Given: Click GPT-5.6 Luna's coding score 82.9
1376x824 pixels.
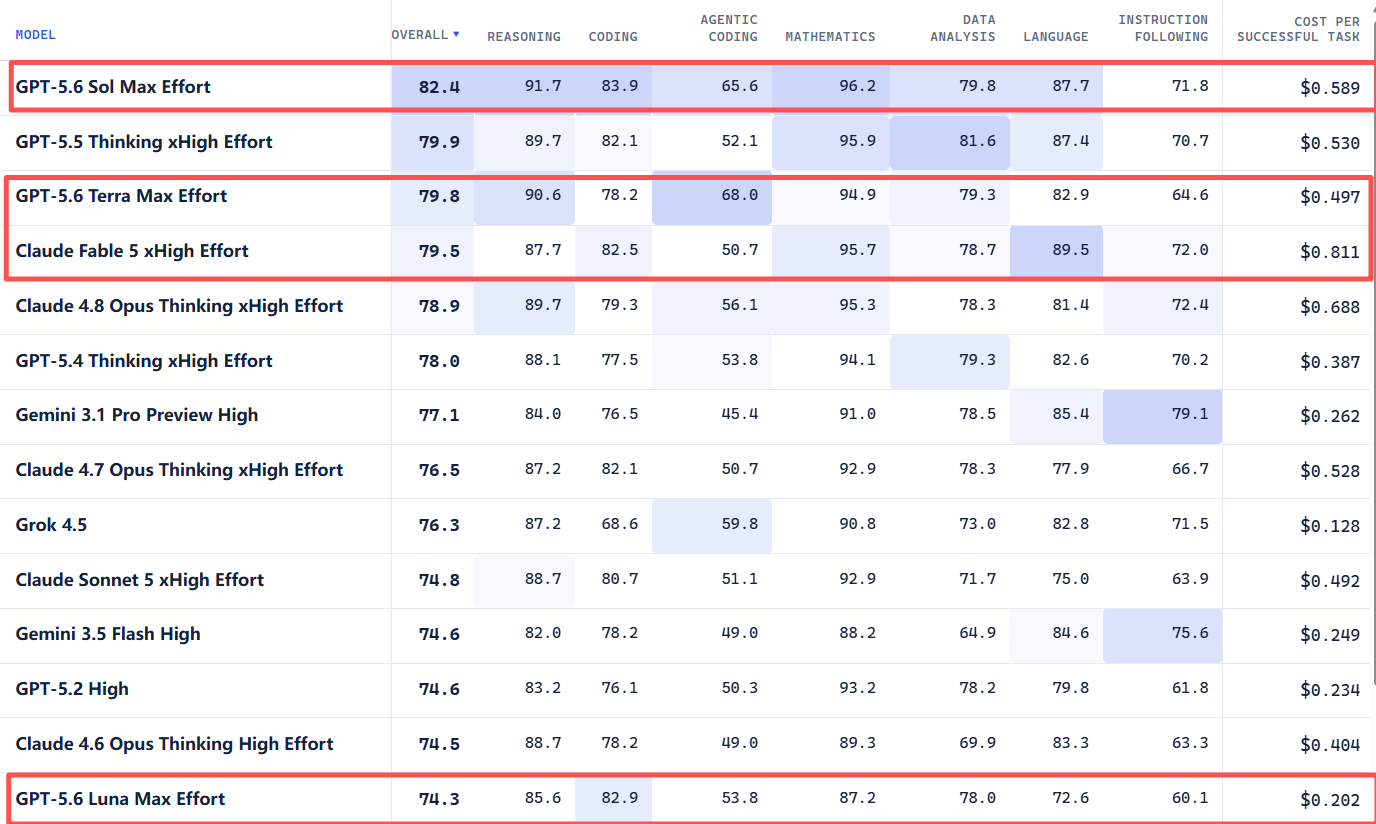Looking at the screenshot, I should click(x=619, y=798).
